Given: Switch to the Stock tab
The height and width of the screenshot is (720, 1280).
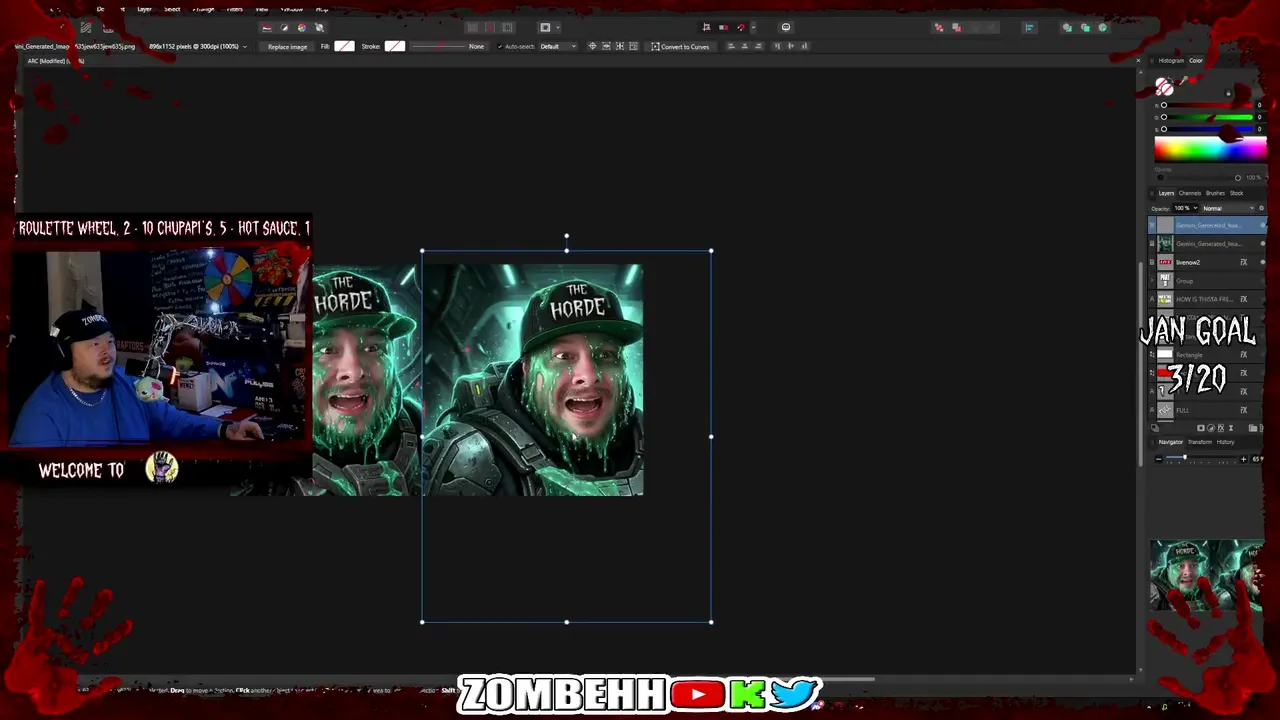Looking at the screenshot, I should coord(1237,193).
